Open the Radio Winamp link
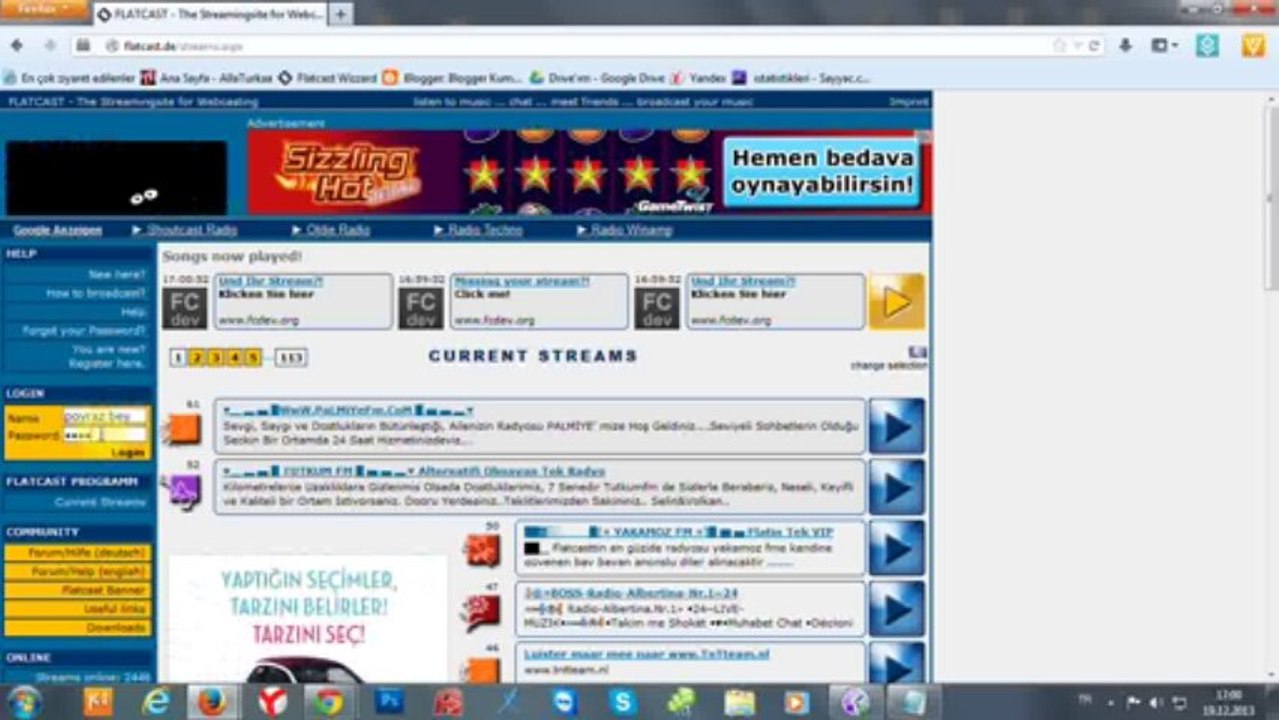The width and height of the screenshot is (1279, 720). point(630,230)
